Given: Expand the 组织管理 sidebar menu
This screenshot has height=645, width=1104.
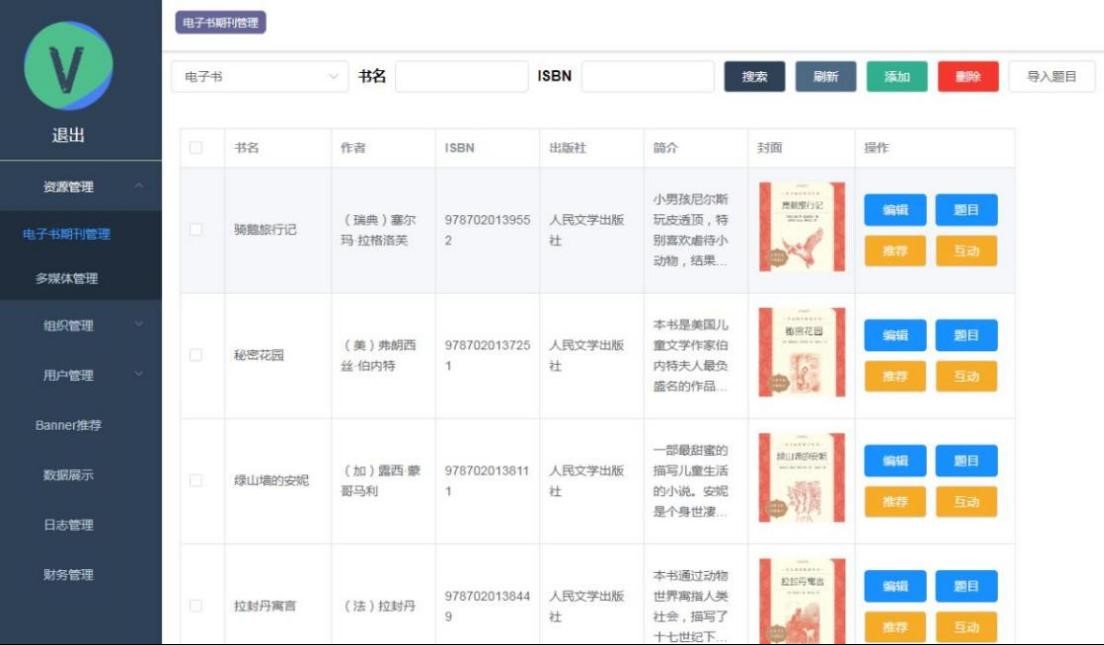Looking at the screenshot, I should 80,325.
